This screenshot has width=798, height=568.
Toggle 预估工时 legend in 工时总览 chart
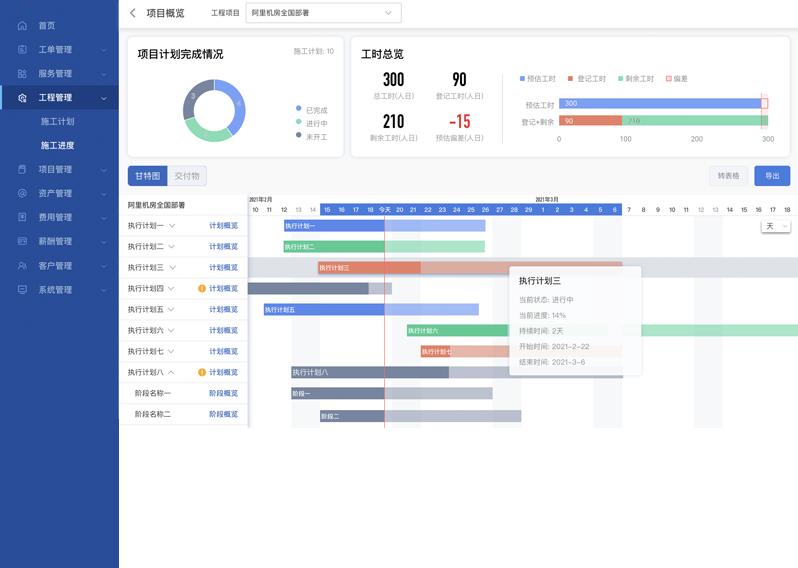[x=537, y=78]
